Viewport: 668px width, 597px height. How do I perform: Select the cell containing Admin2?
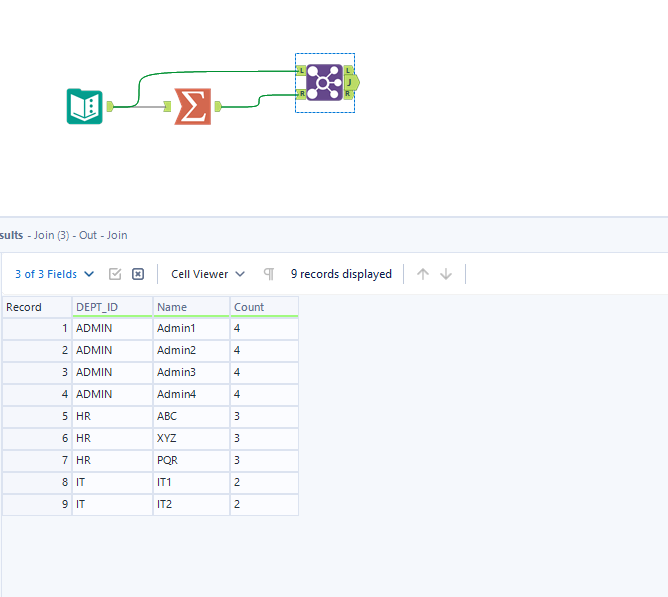coord(191,351)
